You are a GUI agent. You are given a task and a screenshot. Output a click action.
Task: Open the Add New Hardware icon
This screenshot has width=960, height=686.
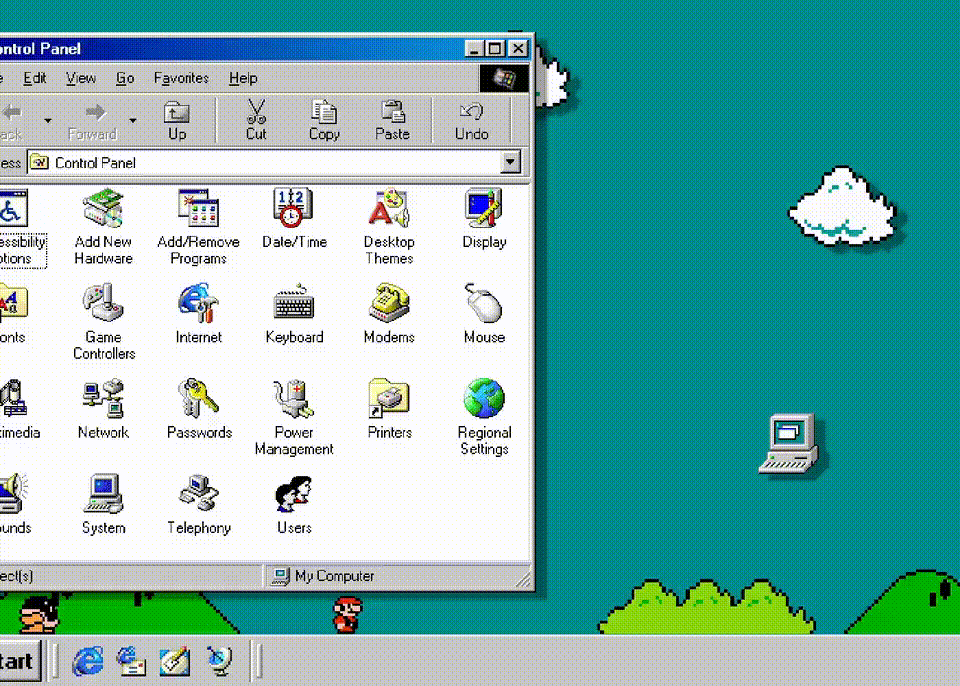click(103, 209)
